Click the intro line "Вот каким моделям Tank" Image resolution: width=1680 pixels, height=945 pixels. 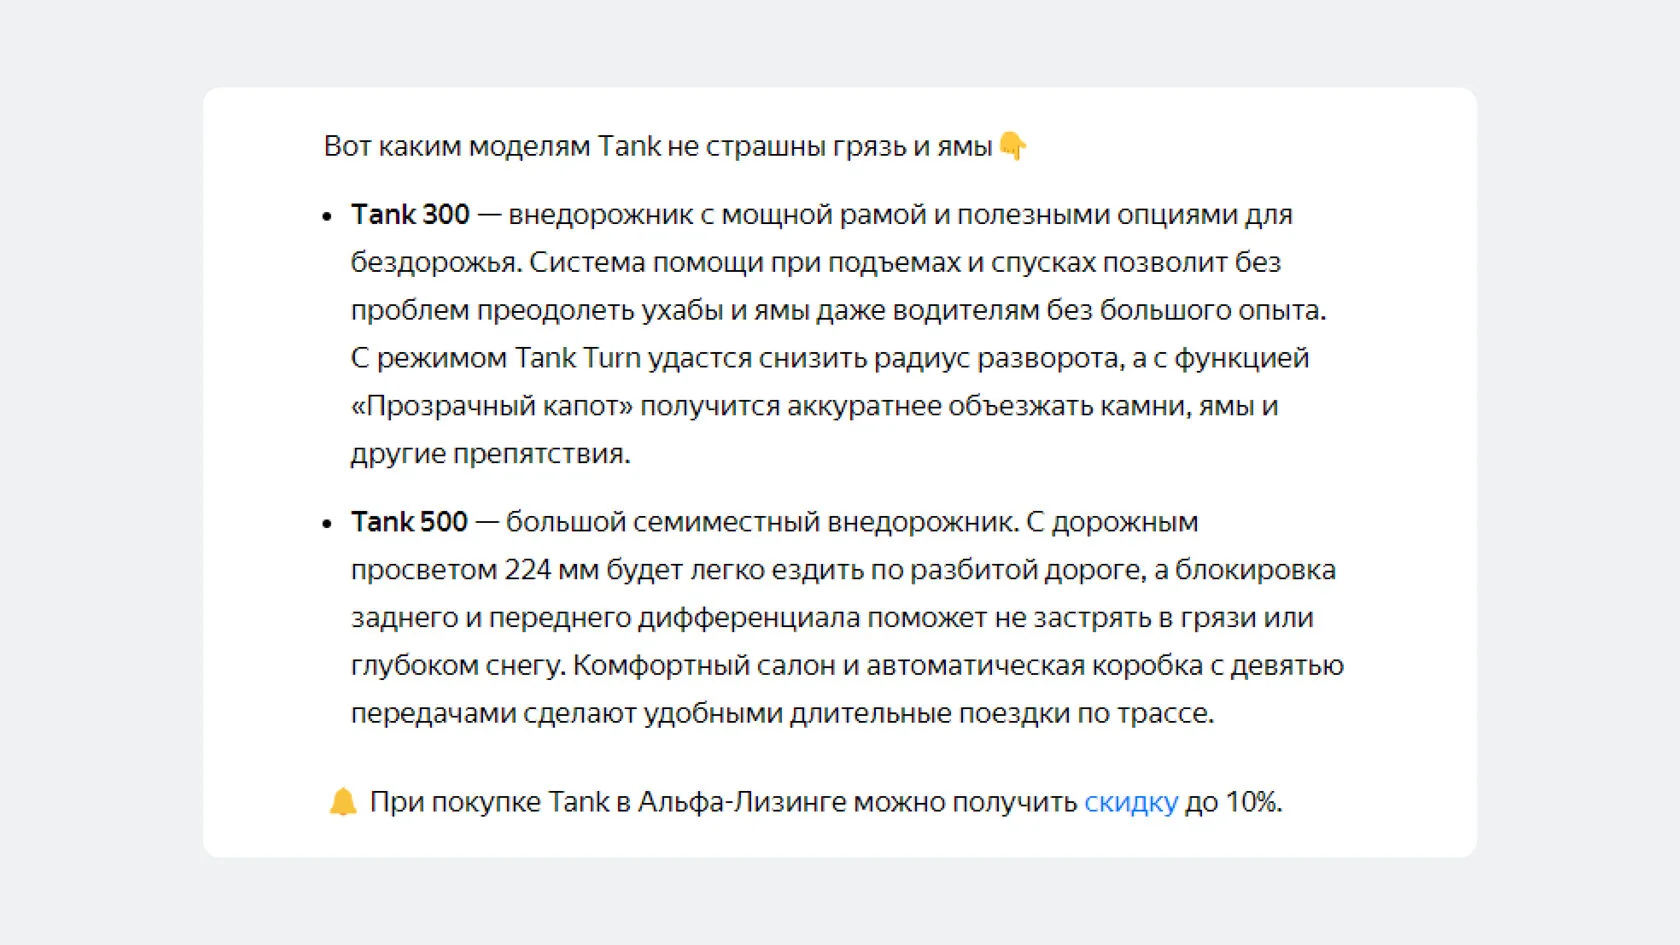(x=492, y=146)
